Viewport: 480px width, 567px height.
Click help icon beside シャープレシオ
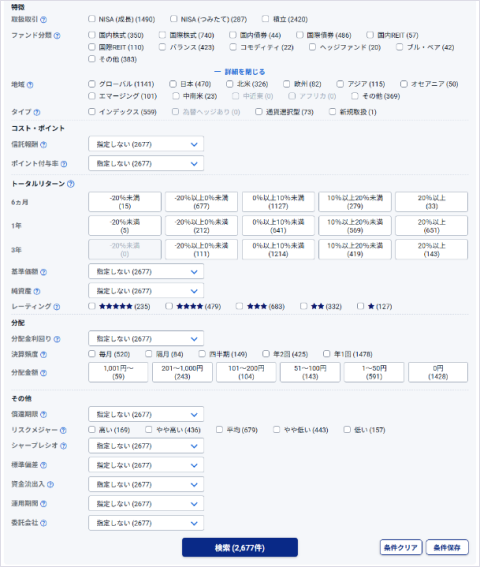pos(63,446)
